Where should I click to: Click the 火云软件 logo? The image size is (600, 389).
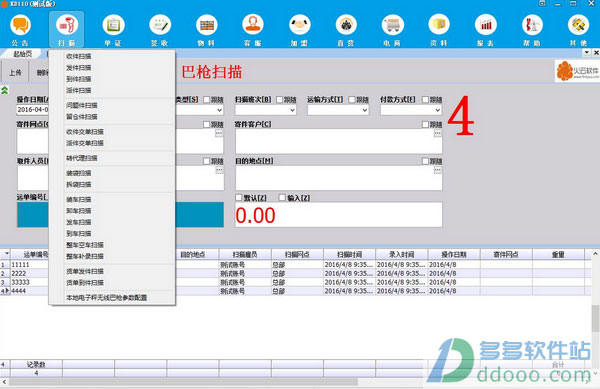(x=577, y=71)
